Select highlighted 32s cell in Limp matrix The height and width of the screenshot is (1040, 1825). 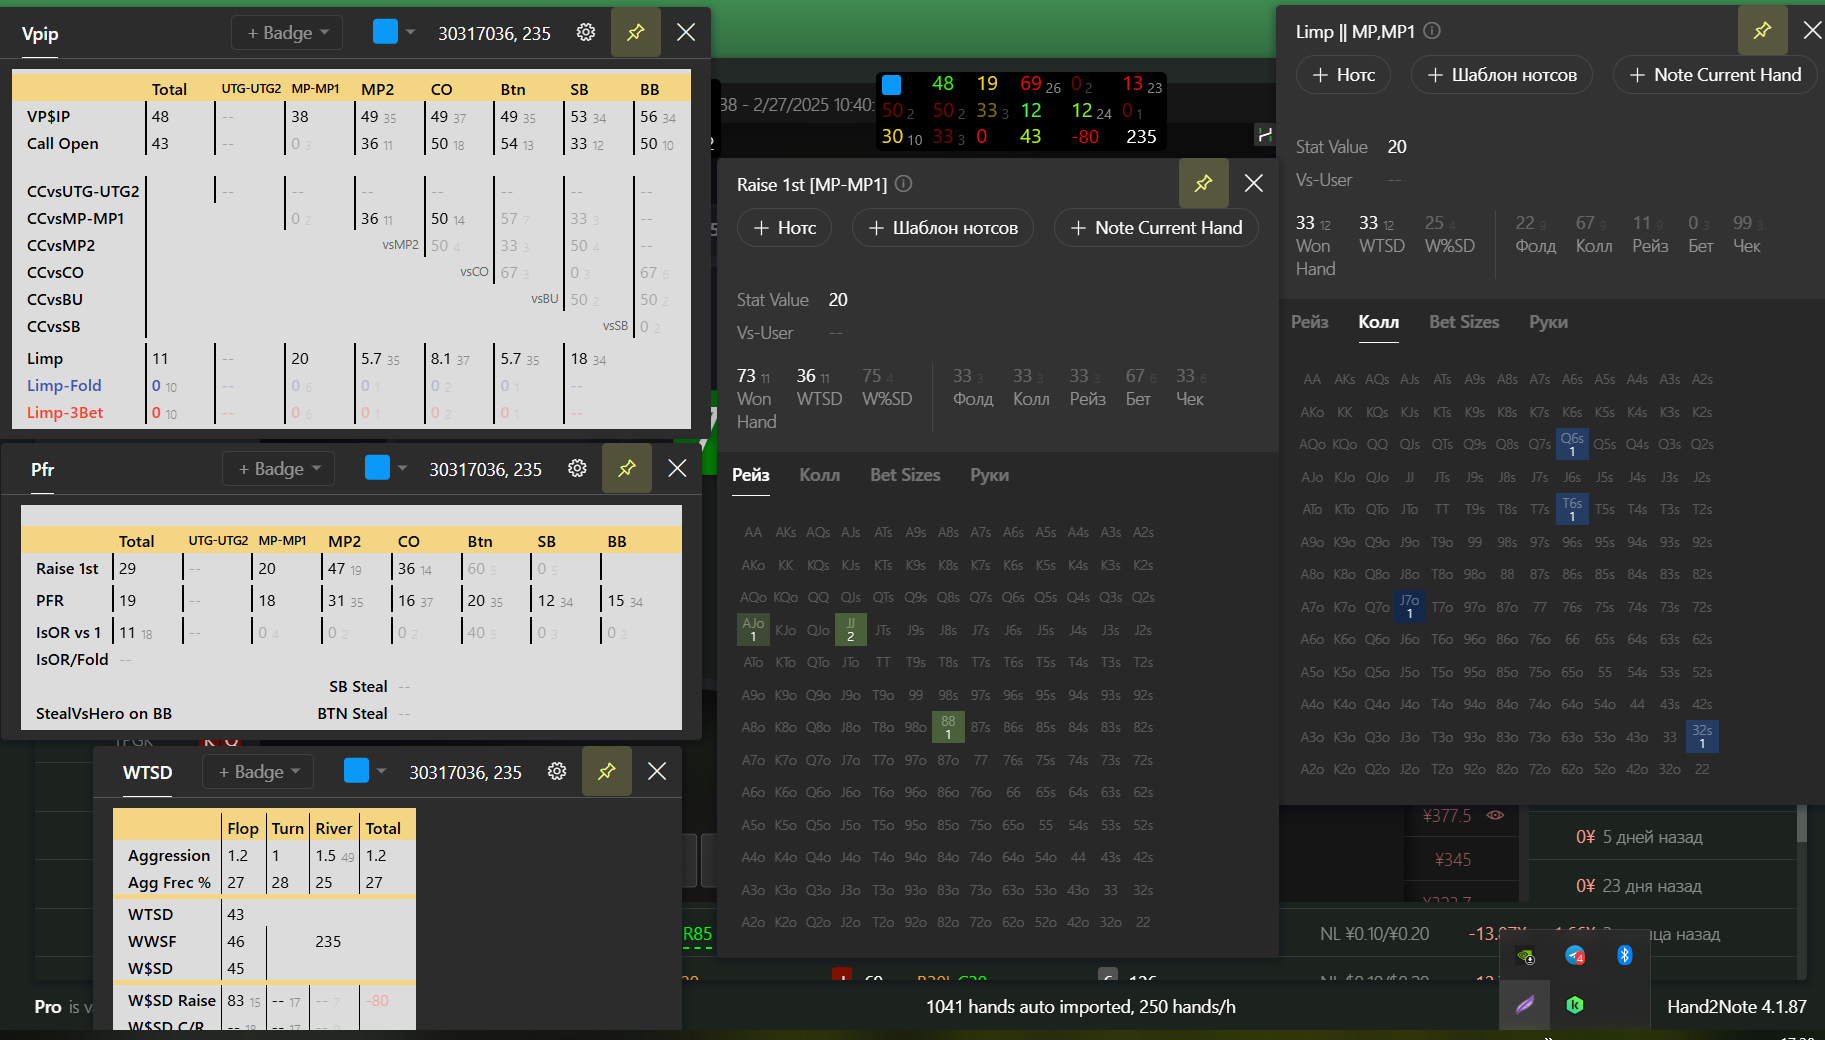1702,736
